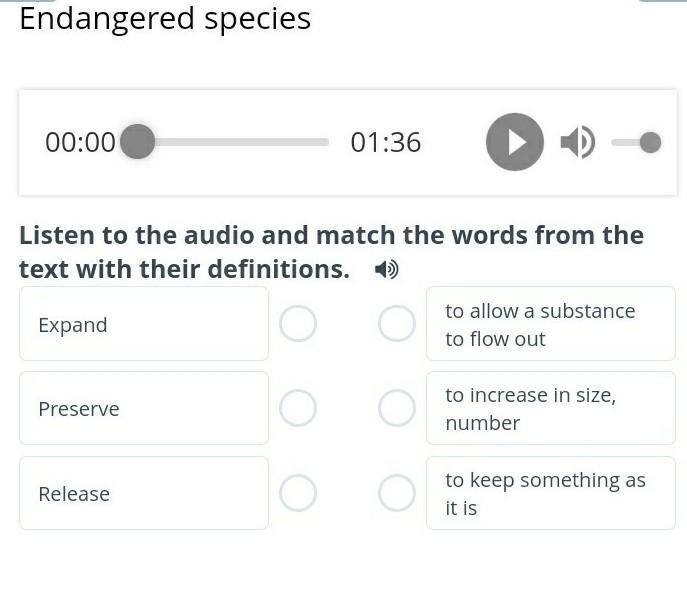Select radio for 'to allow a substance to flow out'
Image resolution: width=687 pixels, height=589 pixels.
pos(397,324)
